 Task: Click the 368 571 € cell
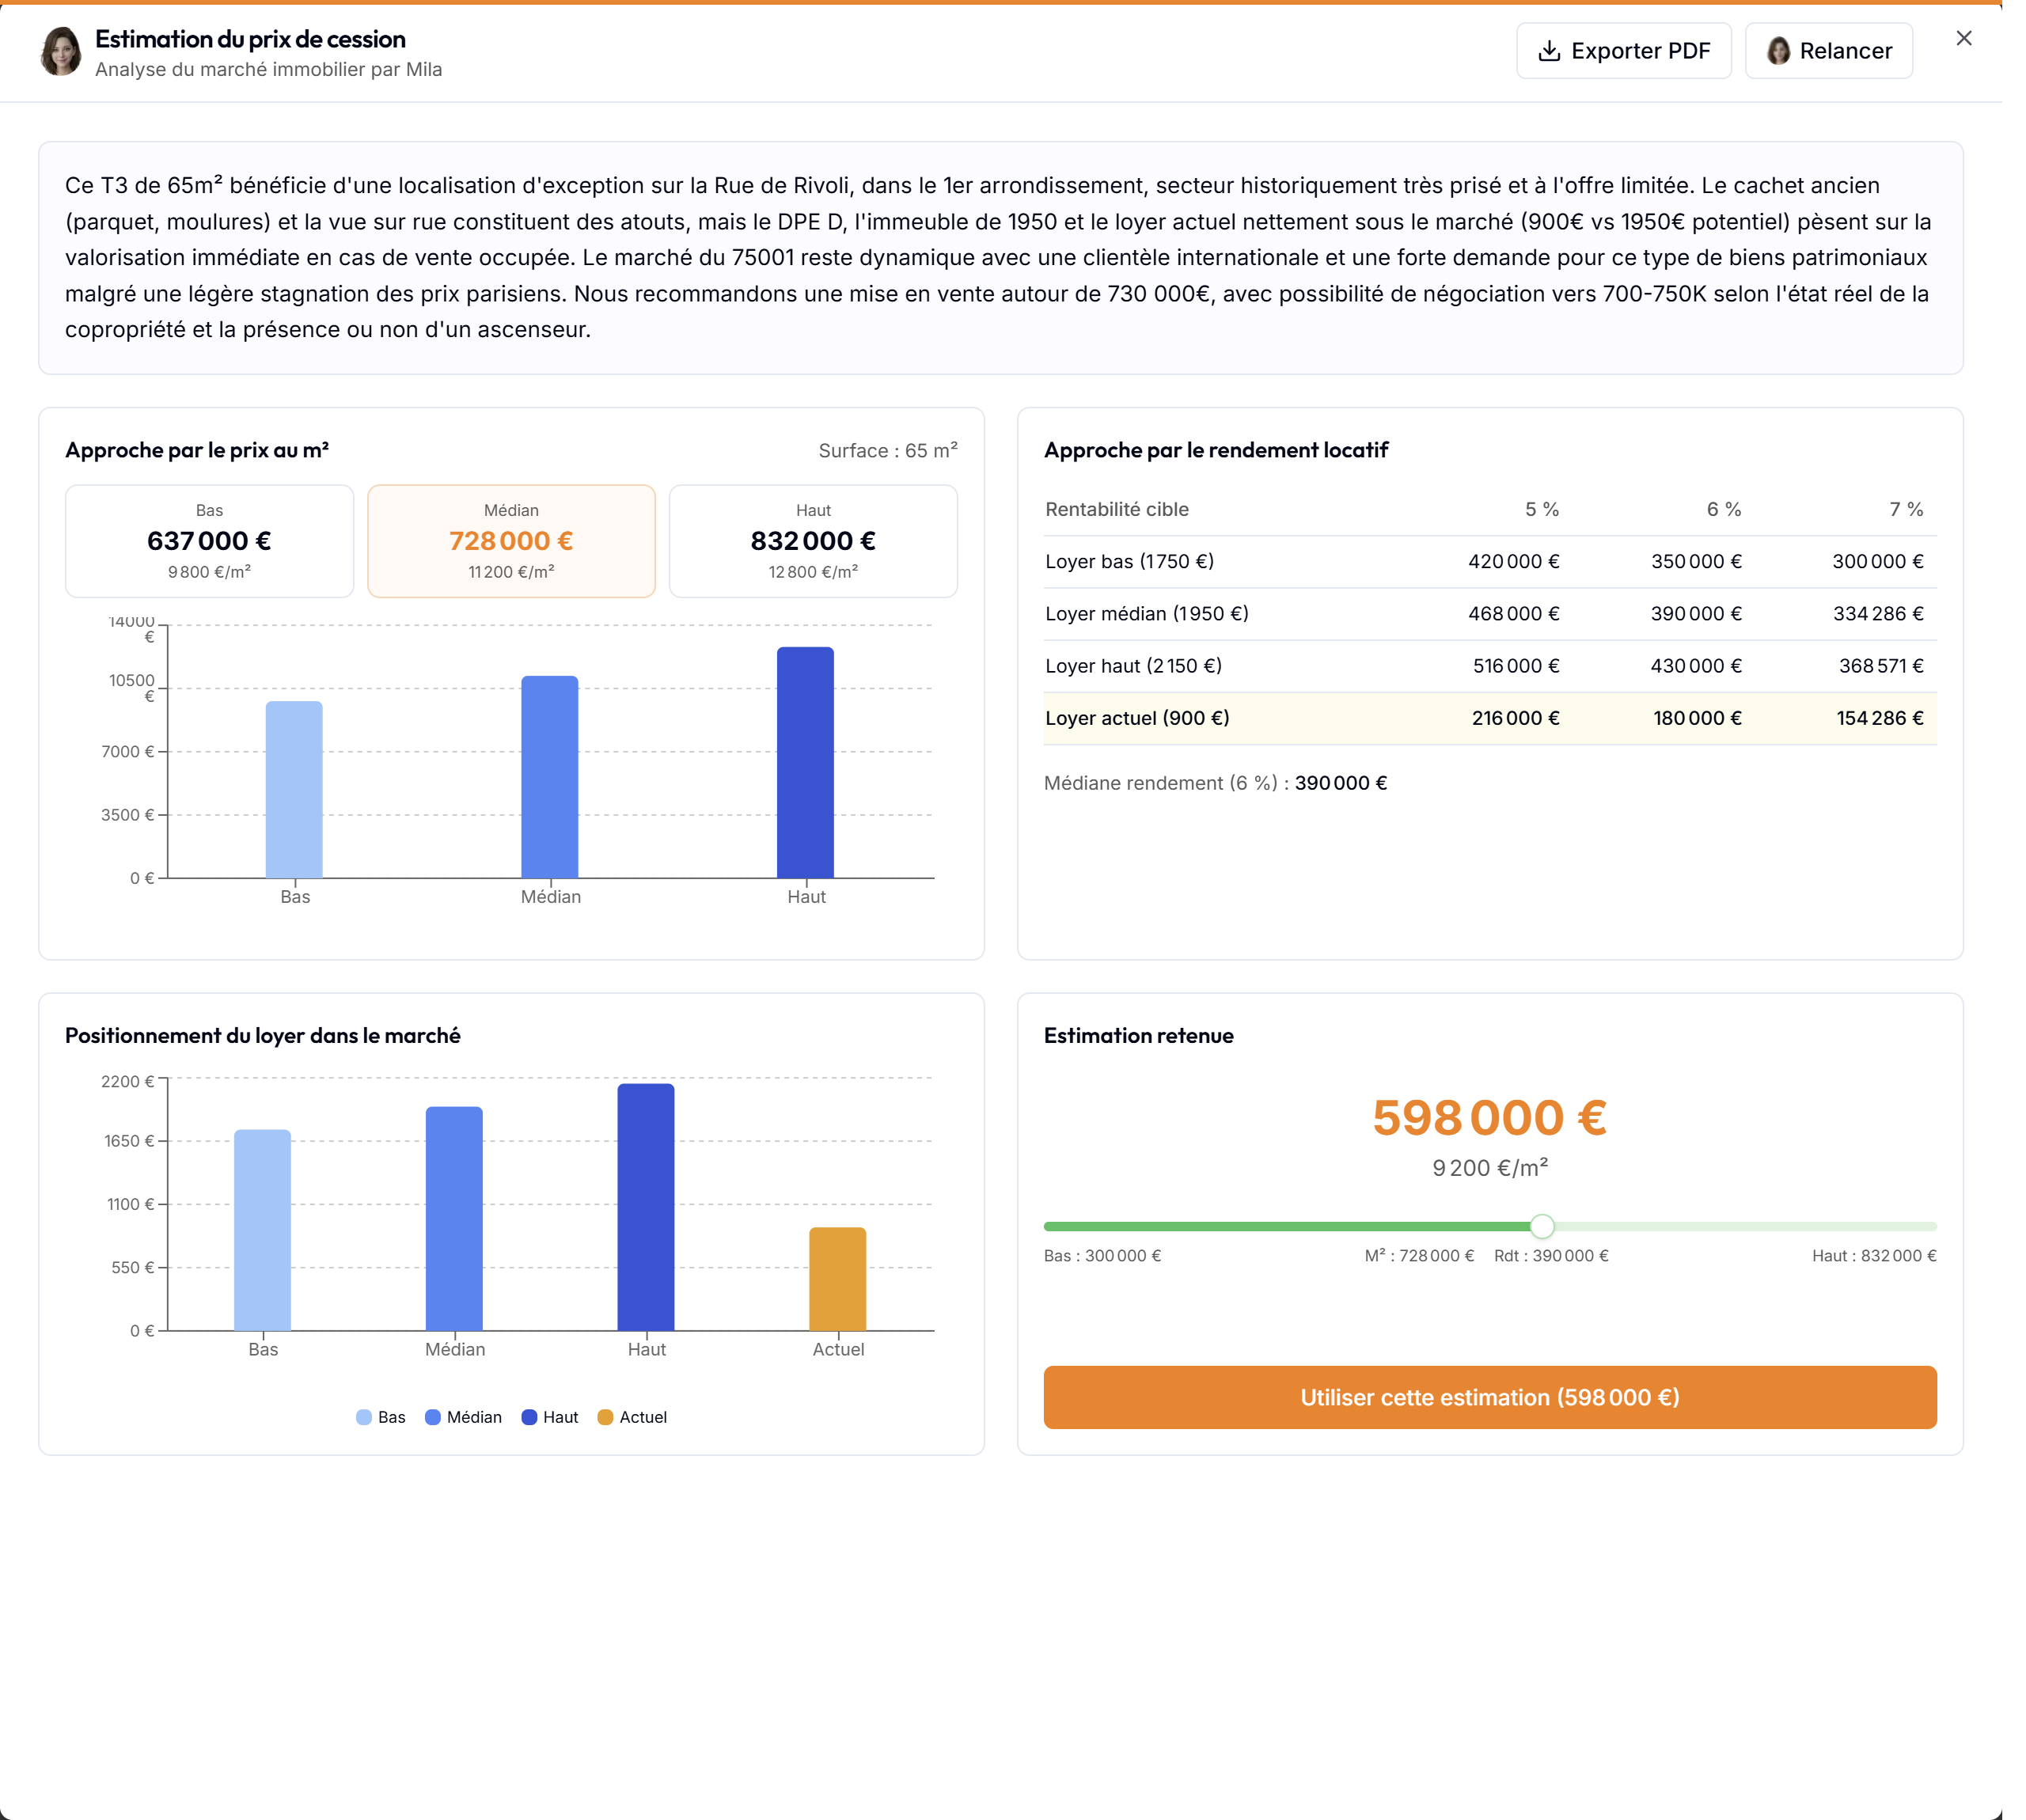point(1881,665)
